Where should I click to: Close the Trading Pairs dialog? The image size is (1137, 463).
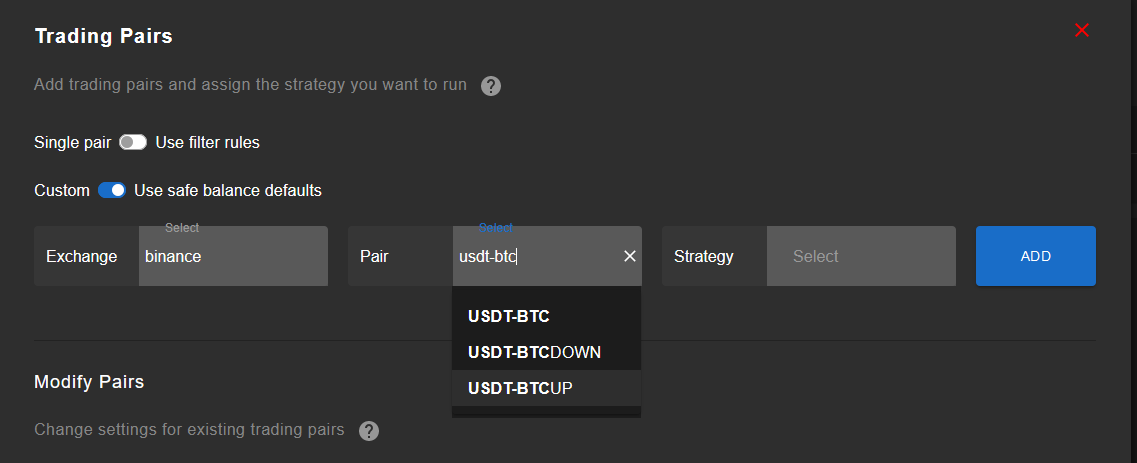click(x=1081, y=30)
